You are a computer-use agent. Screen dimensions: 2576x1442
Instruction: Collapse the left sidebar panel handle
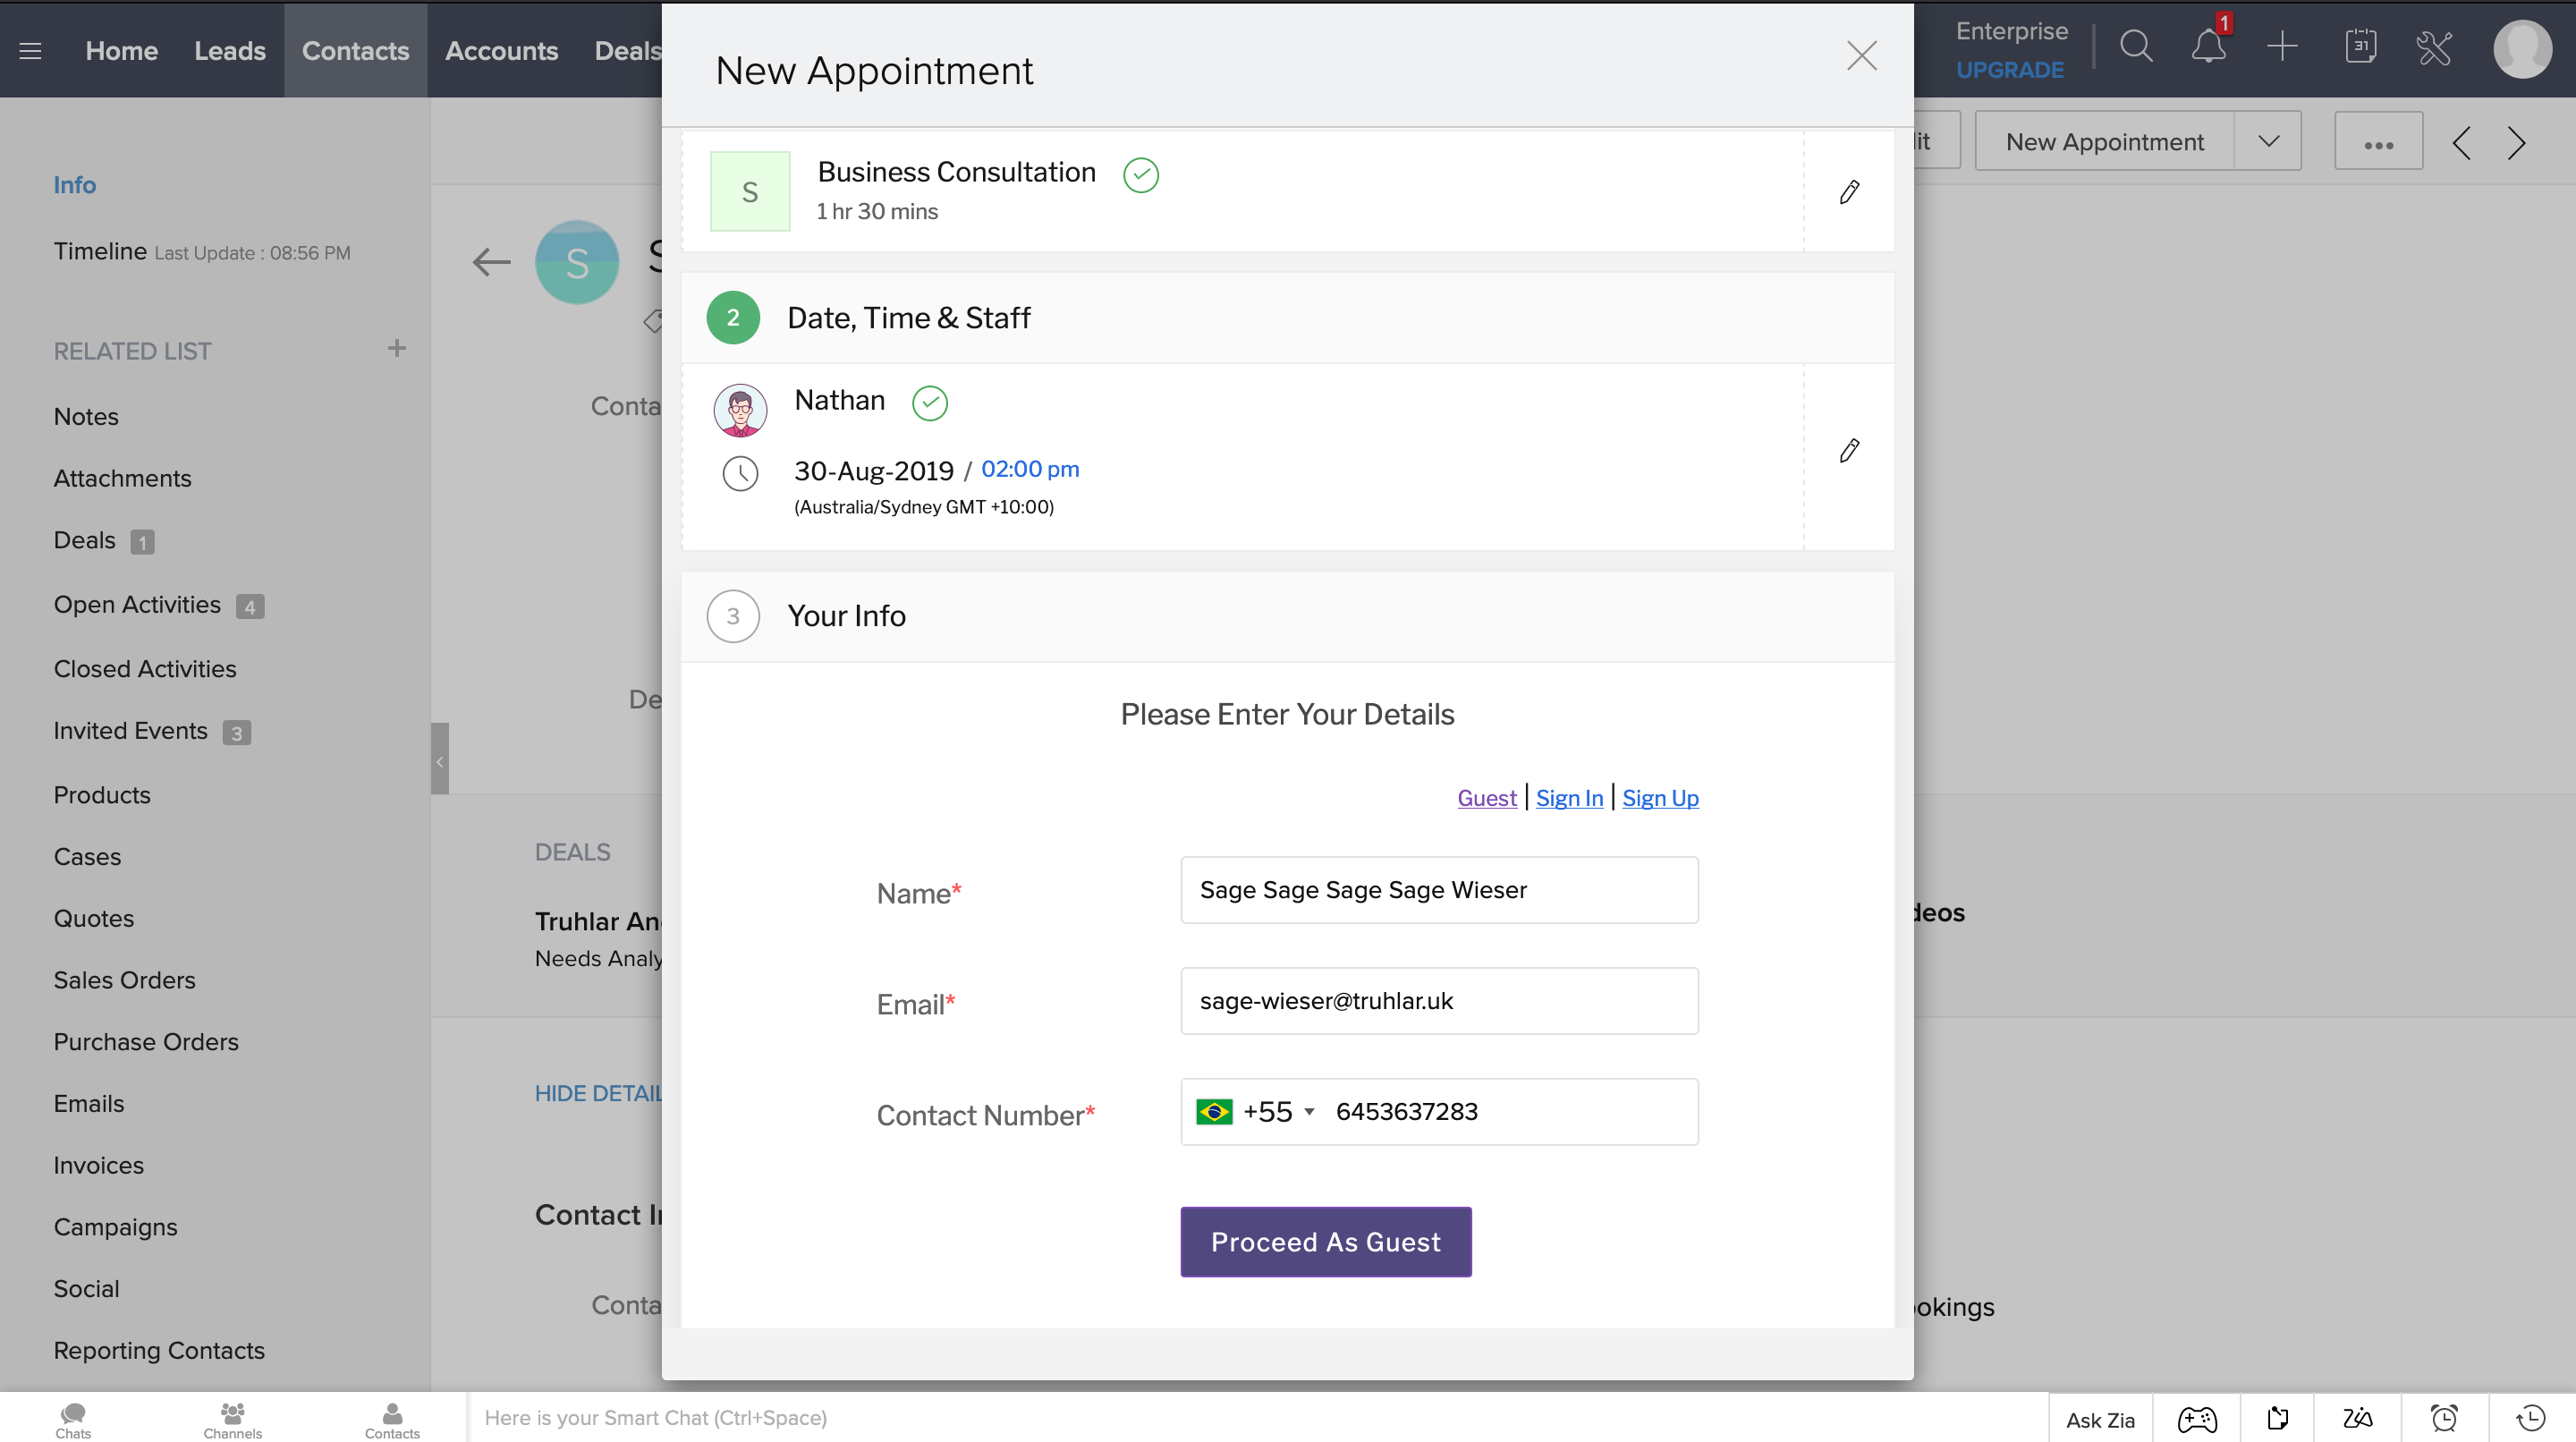point(439,759)
